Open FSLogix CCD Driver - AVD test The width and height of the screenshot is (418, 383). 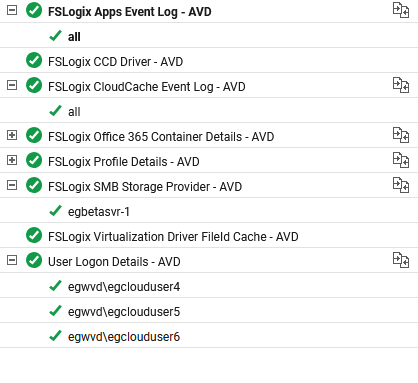(115, 62)
